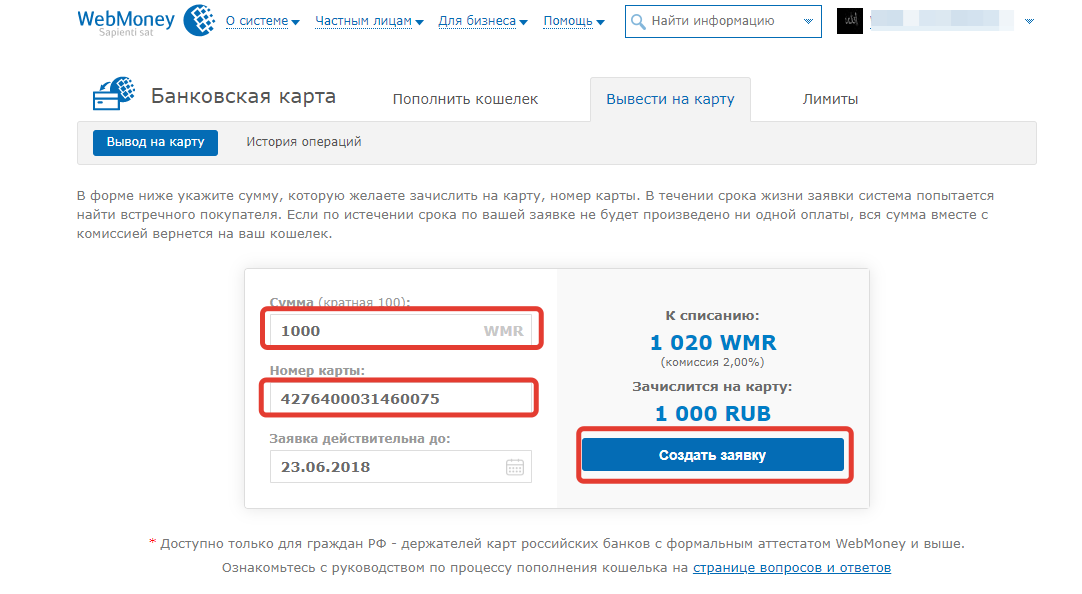This screenshot has height=594, width=1082.
Task: Open the страница вопросов и ответов link
Action: [791, 568]
